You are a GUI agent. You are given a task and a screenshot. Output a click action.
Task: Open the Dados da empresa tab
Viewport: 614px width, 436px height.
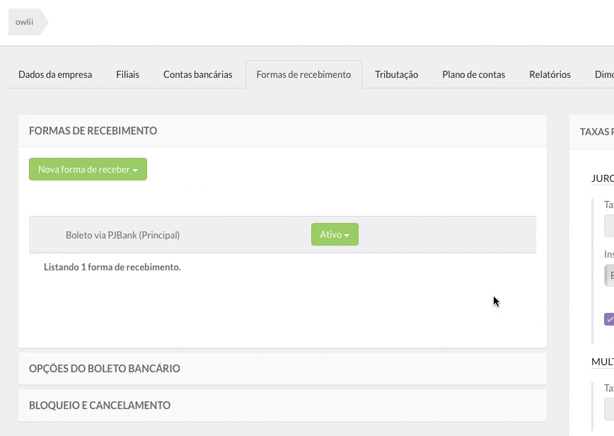pos(55,74)
